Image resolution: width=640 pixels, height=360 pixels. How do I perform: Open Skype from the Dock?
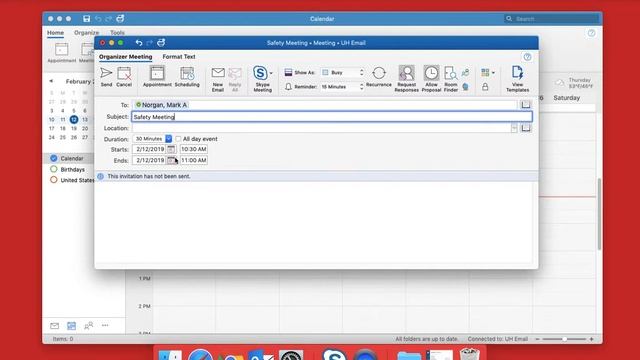(334, 355)
